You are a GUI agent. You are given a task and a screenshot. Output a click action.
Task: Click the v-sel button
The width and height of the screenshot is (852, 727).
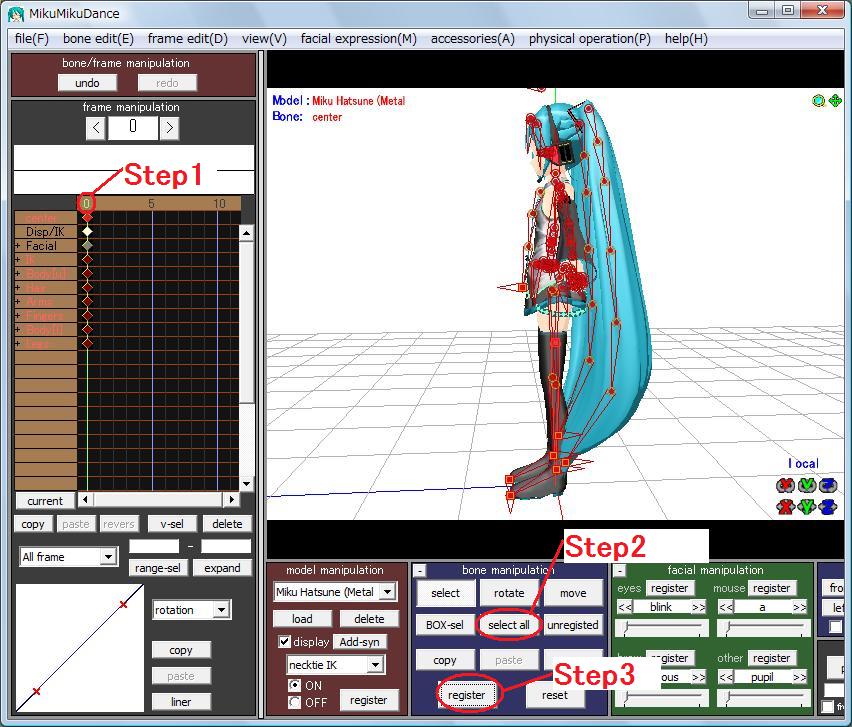pyautogui.click(x=172, y=524)
